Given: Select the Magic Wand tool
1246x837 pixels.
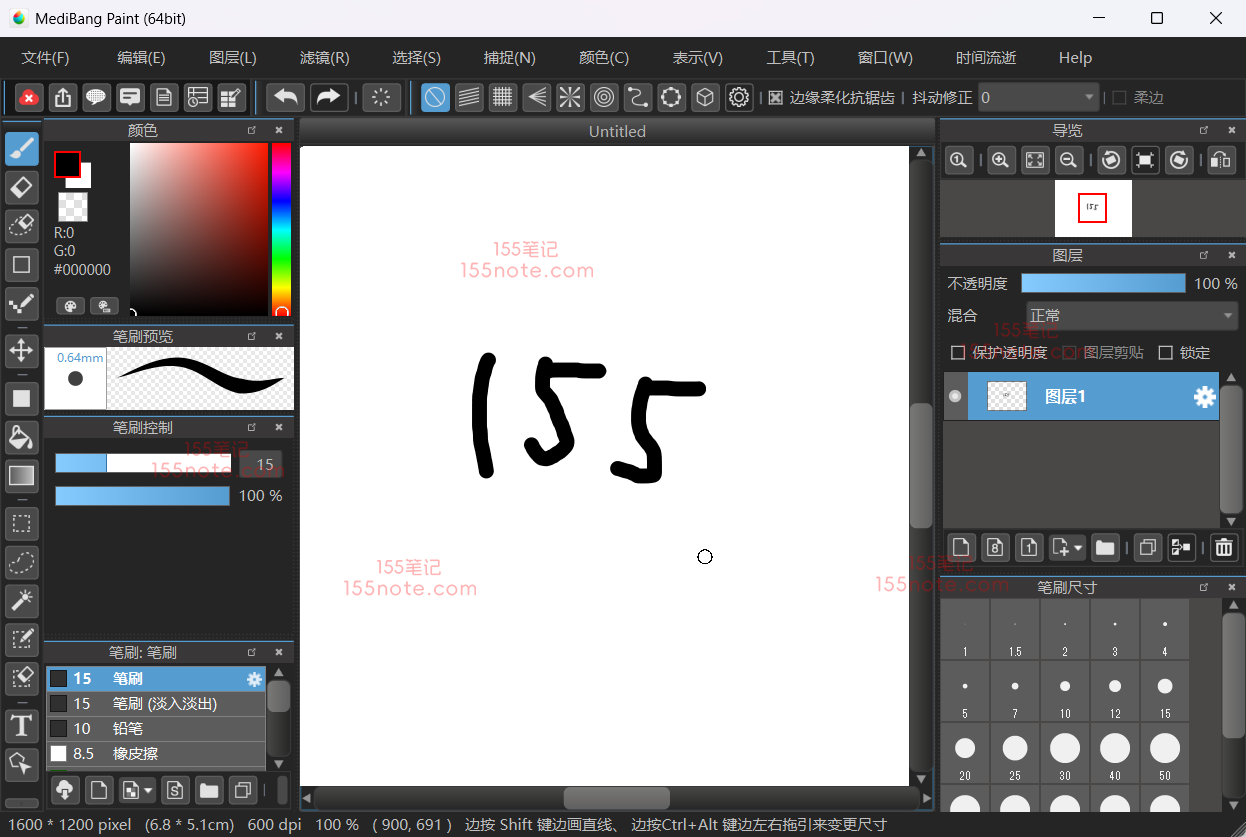Looking at the screenshot, I should click(22, 600).
